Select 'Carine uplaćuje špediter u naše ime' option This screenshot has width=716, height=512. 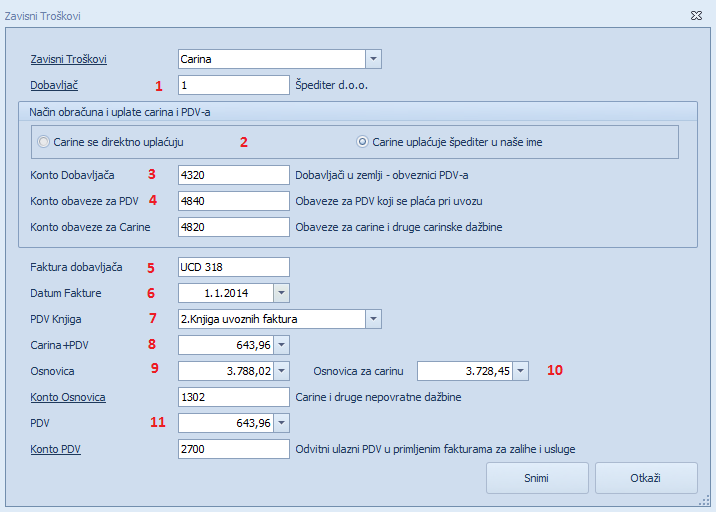pyautogui.click(x=364, y=142)
